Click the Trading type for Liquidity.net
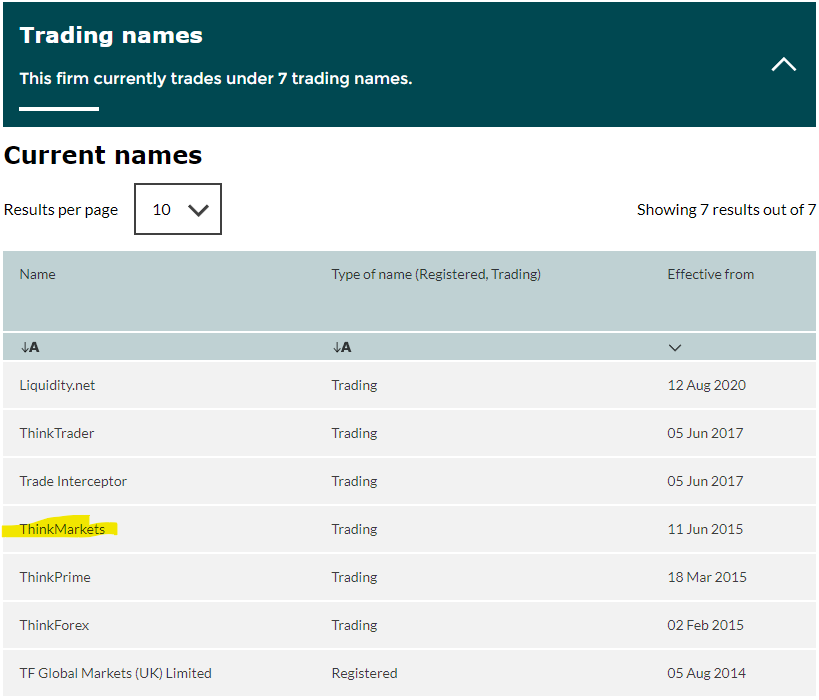The width and height of the screenshot is (819, 700). pos(354,386)
